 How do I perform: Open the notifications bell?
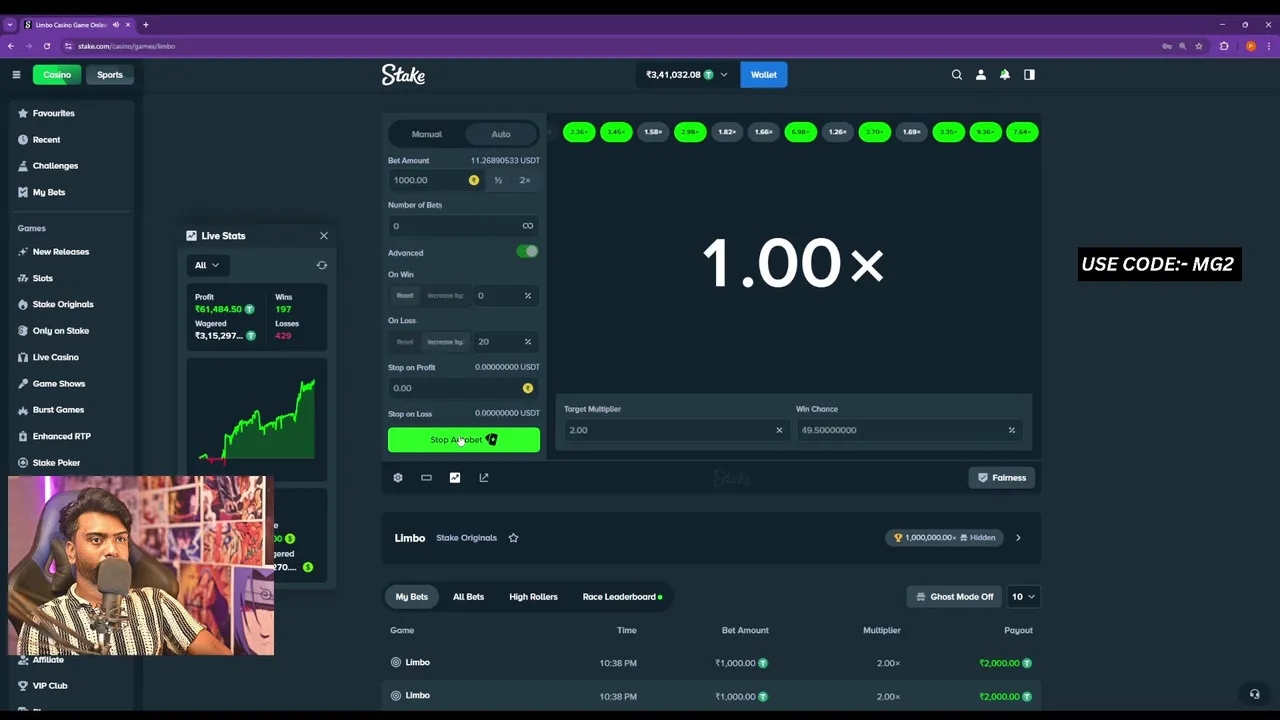1005,75
